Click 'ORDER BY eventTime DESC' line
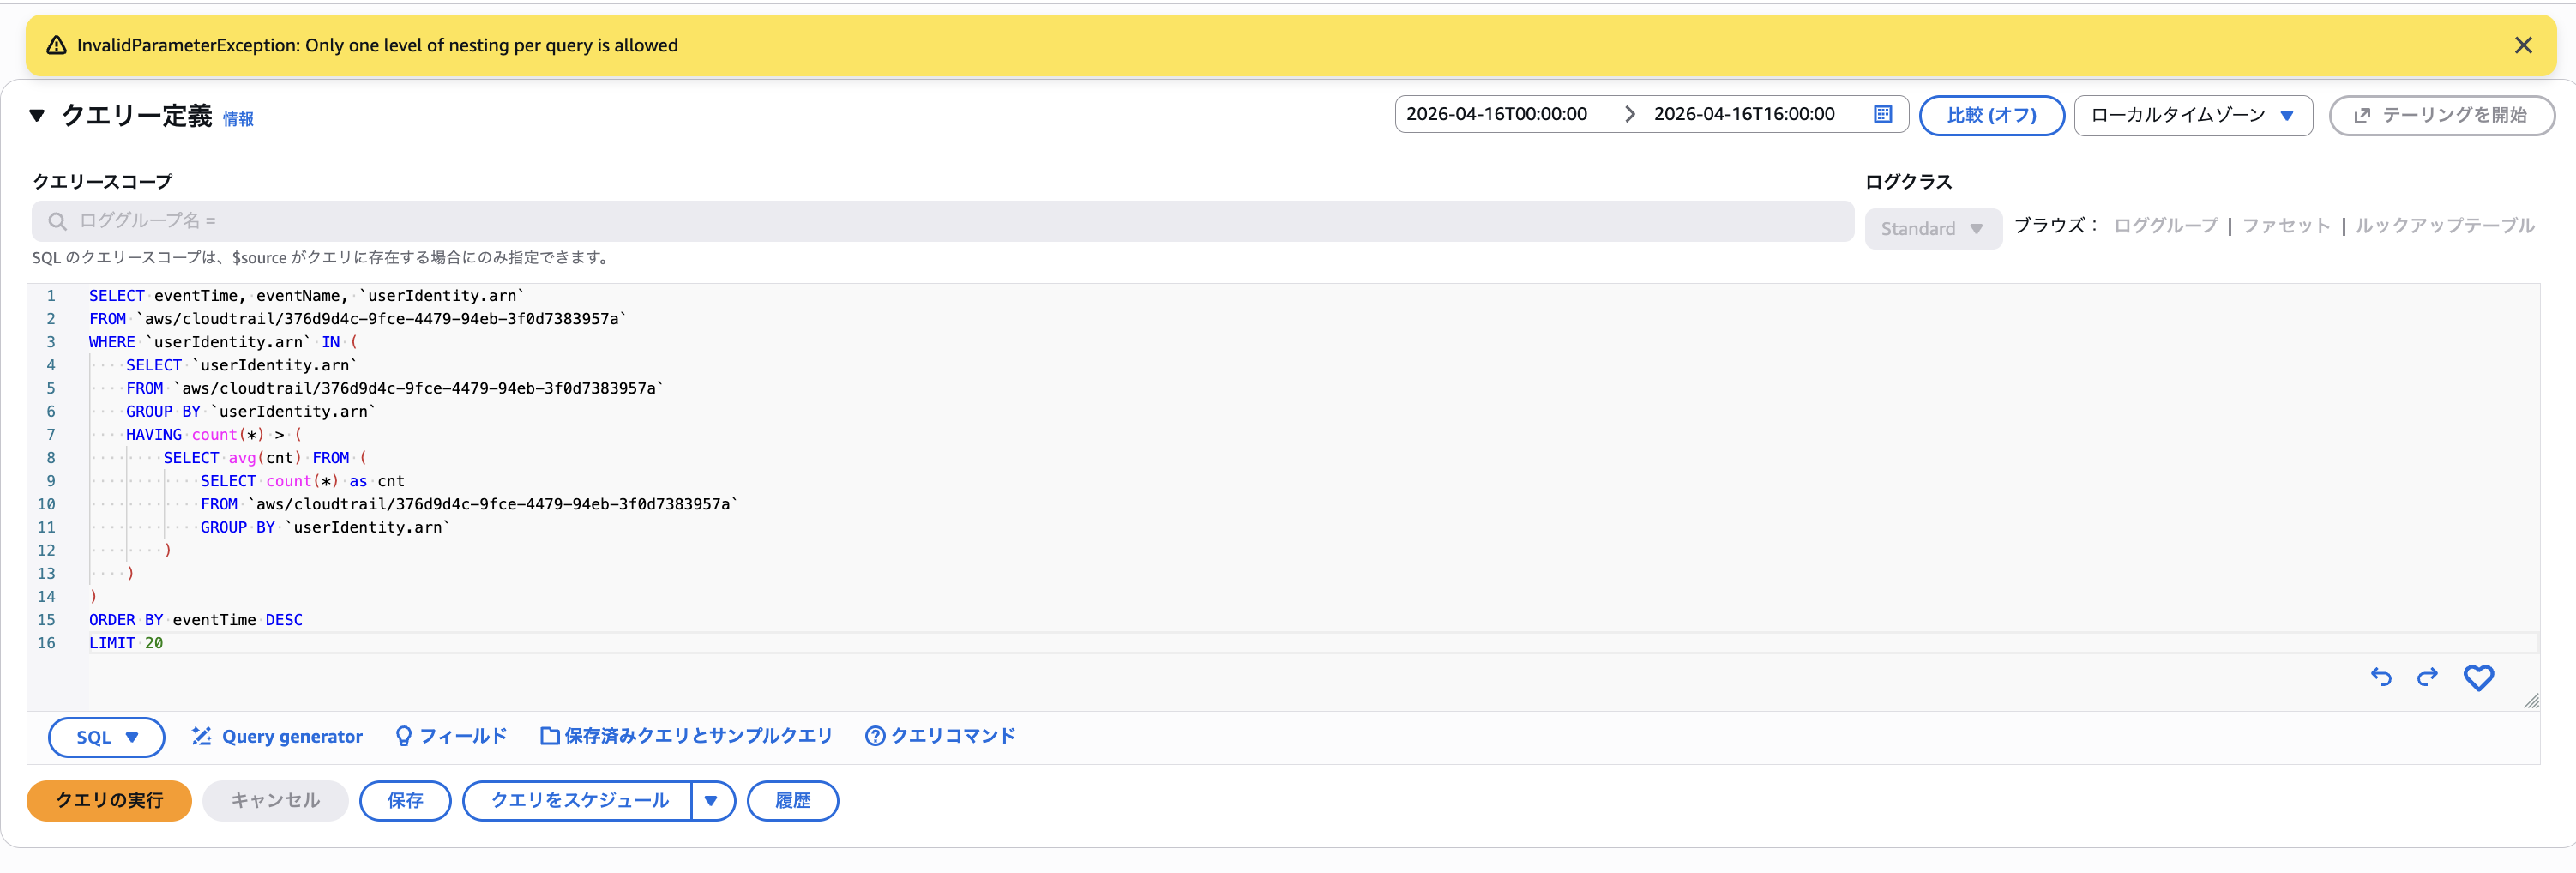2576x873 pixels. [196, 620]
